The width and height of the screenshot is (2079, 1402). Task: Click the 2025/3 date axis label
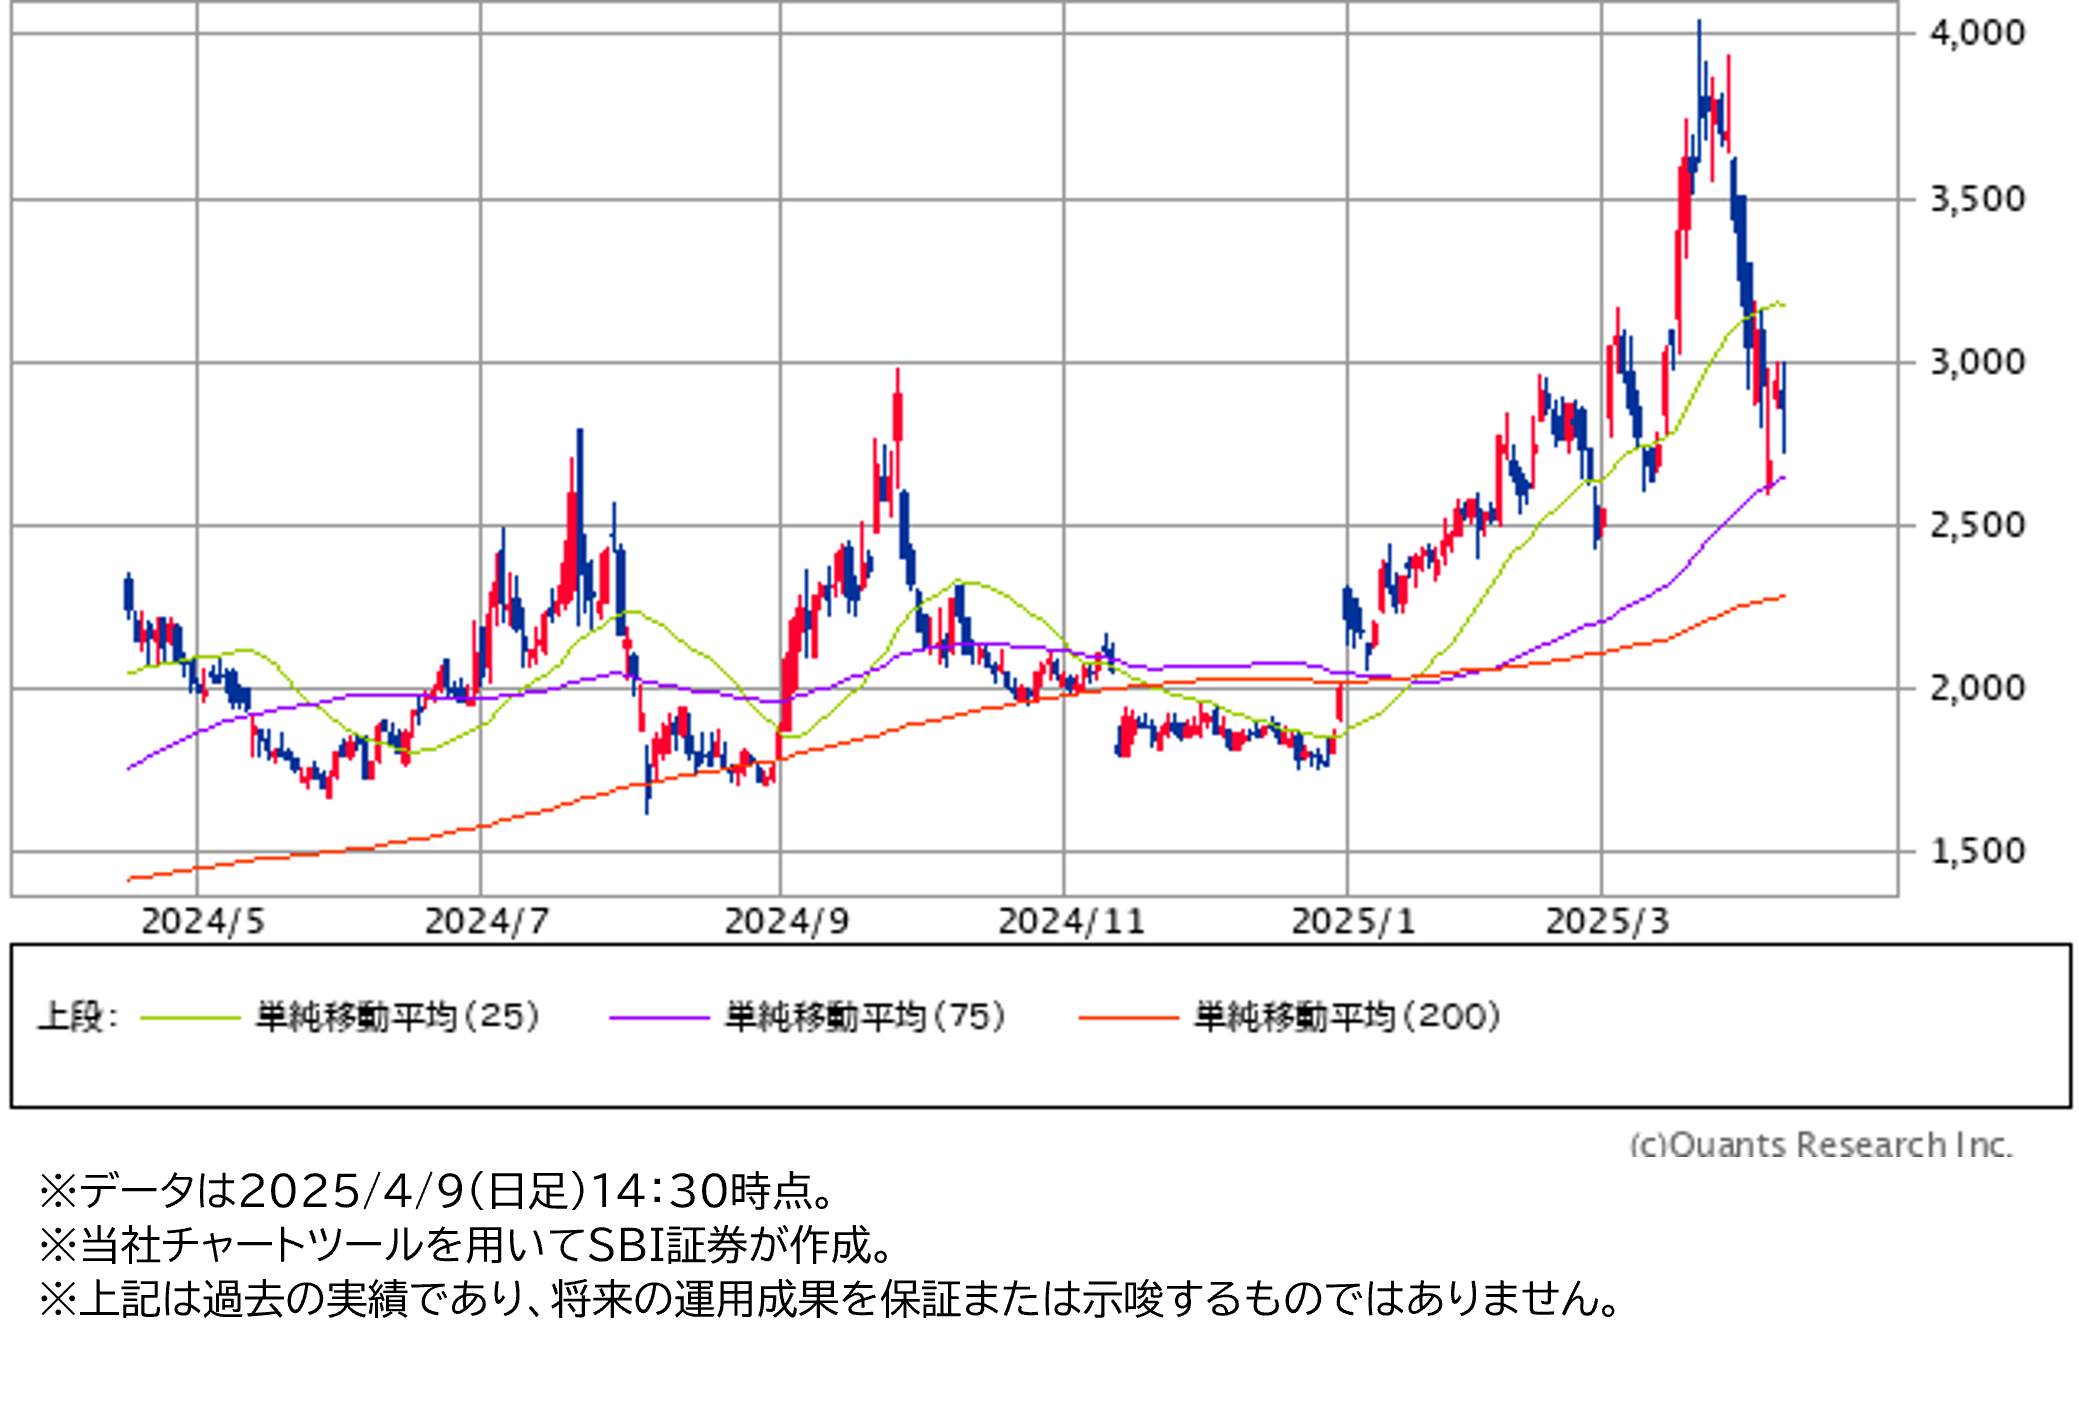pyautogui.click(x=1608, y=922)
